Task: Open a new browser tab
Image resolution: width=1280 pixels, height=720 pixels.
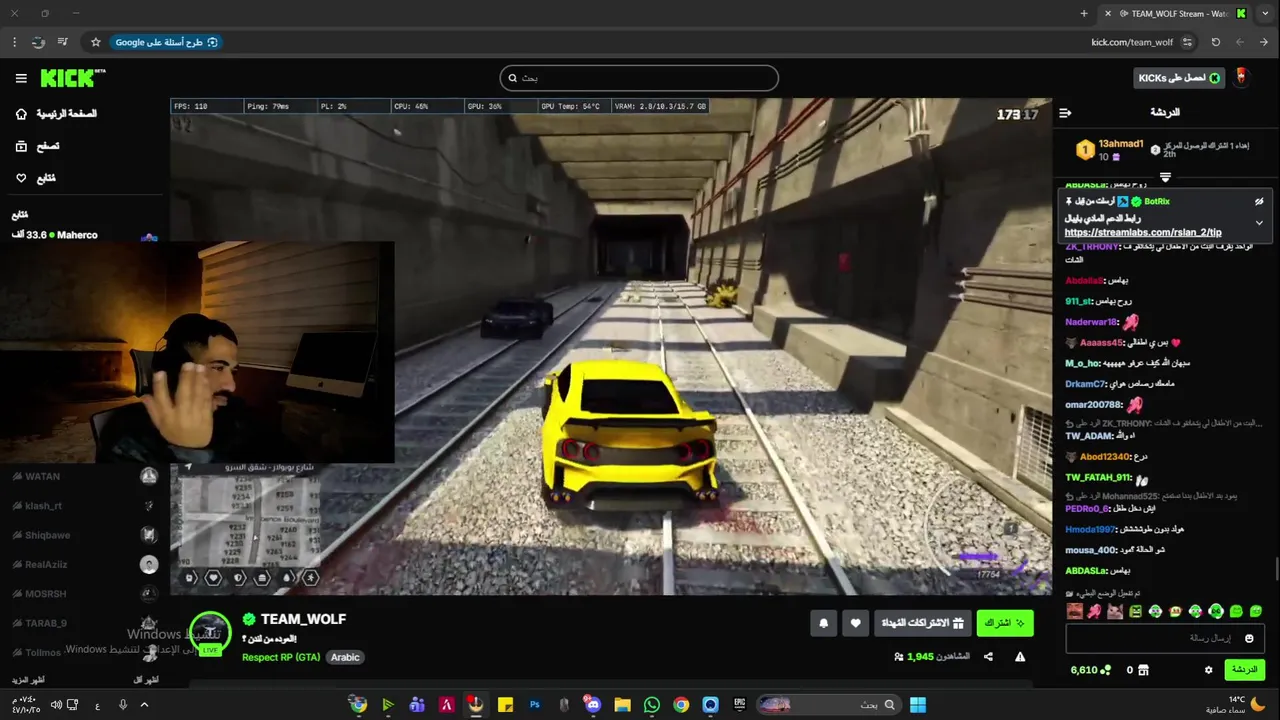Action: pyautogui.click(x=1084, y=14)
